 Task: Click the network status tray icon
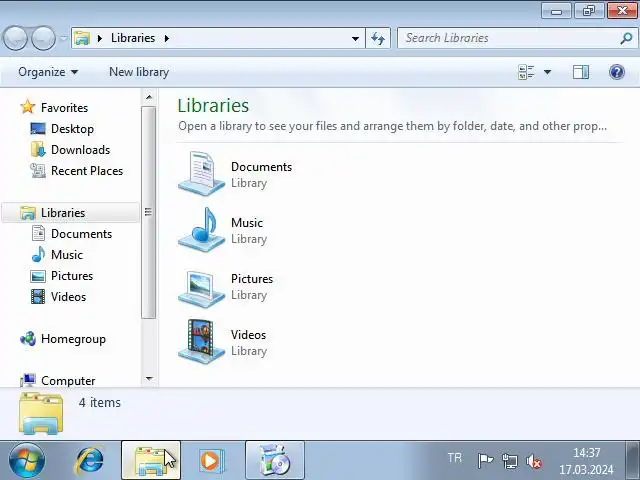click(509, 462)
